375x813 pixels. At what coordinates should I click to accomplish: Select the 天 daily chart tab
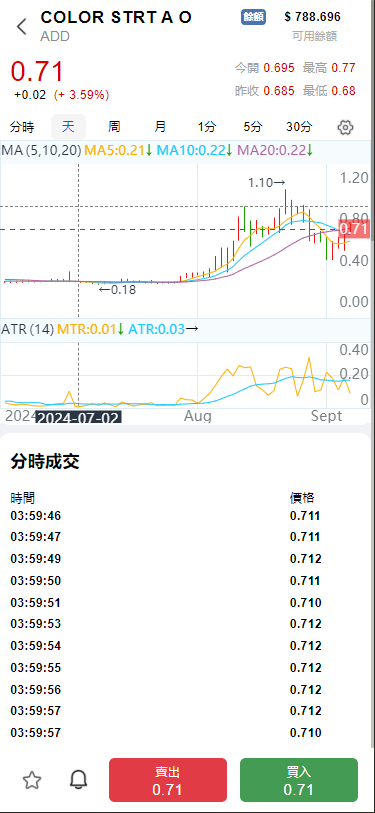68,127
